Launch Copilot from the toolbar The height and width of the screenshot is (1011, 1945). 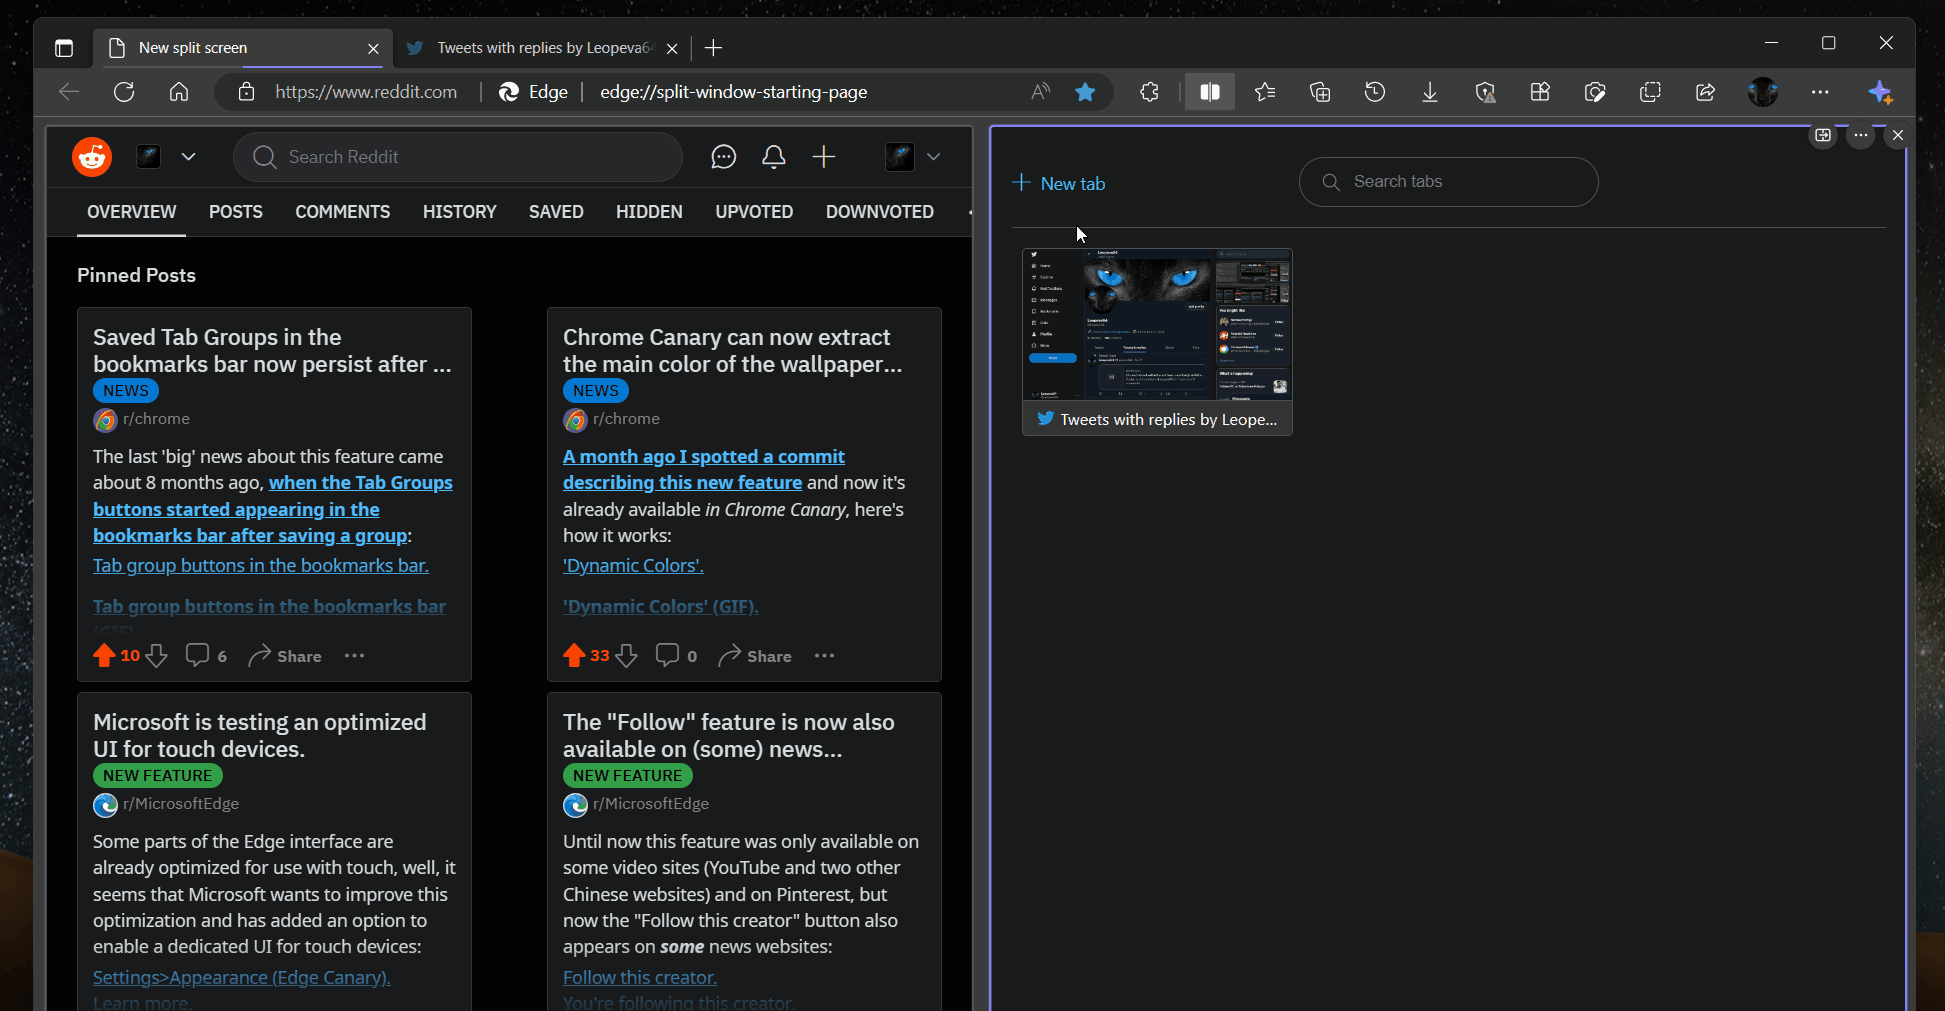1881,91
